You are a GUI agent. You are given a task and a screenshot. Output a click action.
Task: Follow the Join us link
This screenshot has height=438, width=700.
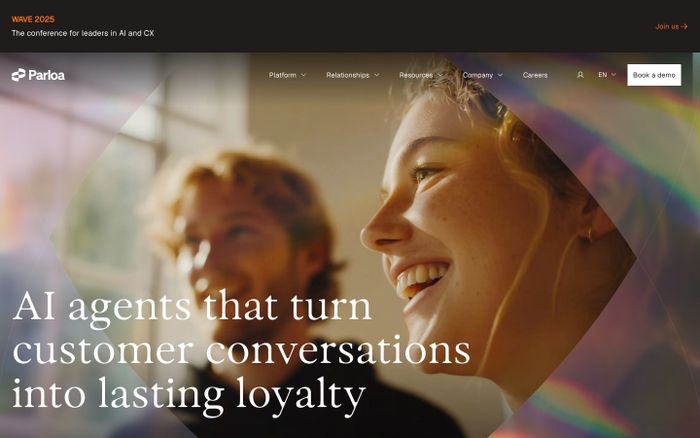point(671,26)
